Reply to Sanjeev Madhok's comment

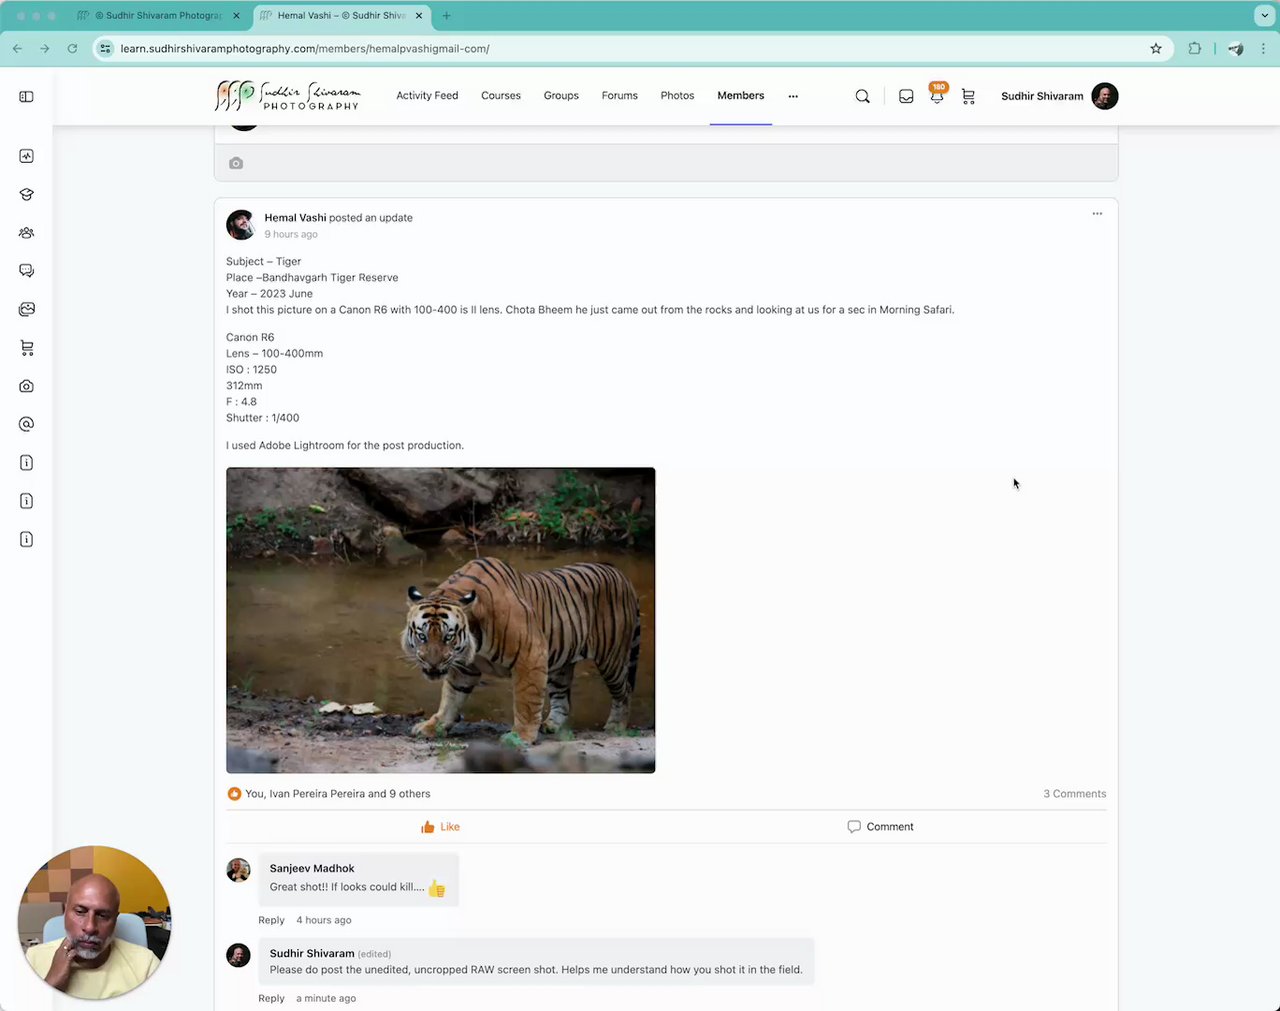(271, 920)
